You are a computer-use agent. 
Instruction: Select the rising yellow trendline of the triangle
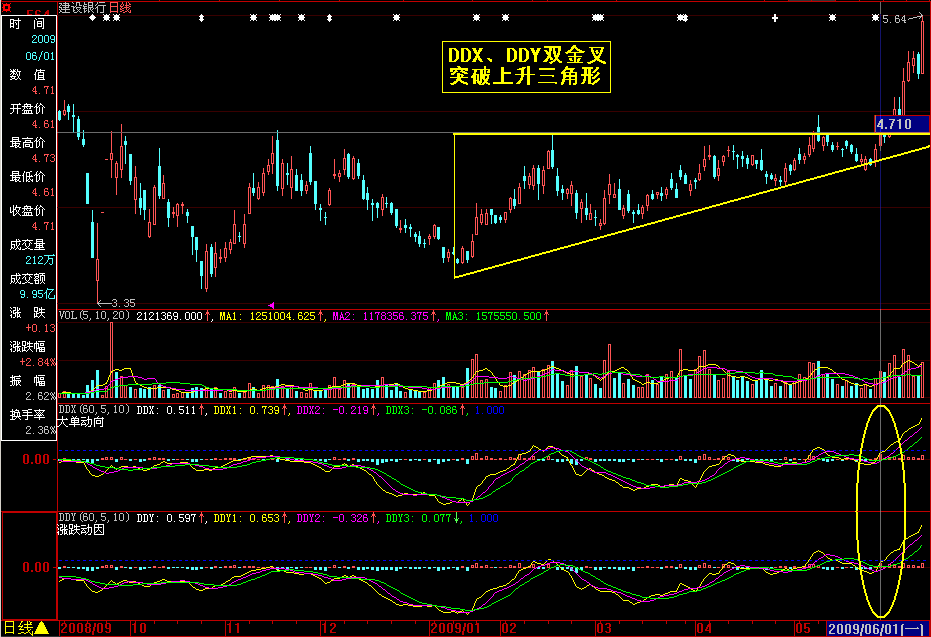[690, 205]
